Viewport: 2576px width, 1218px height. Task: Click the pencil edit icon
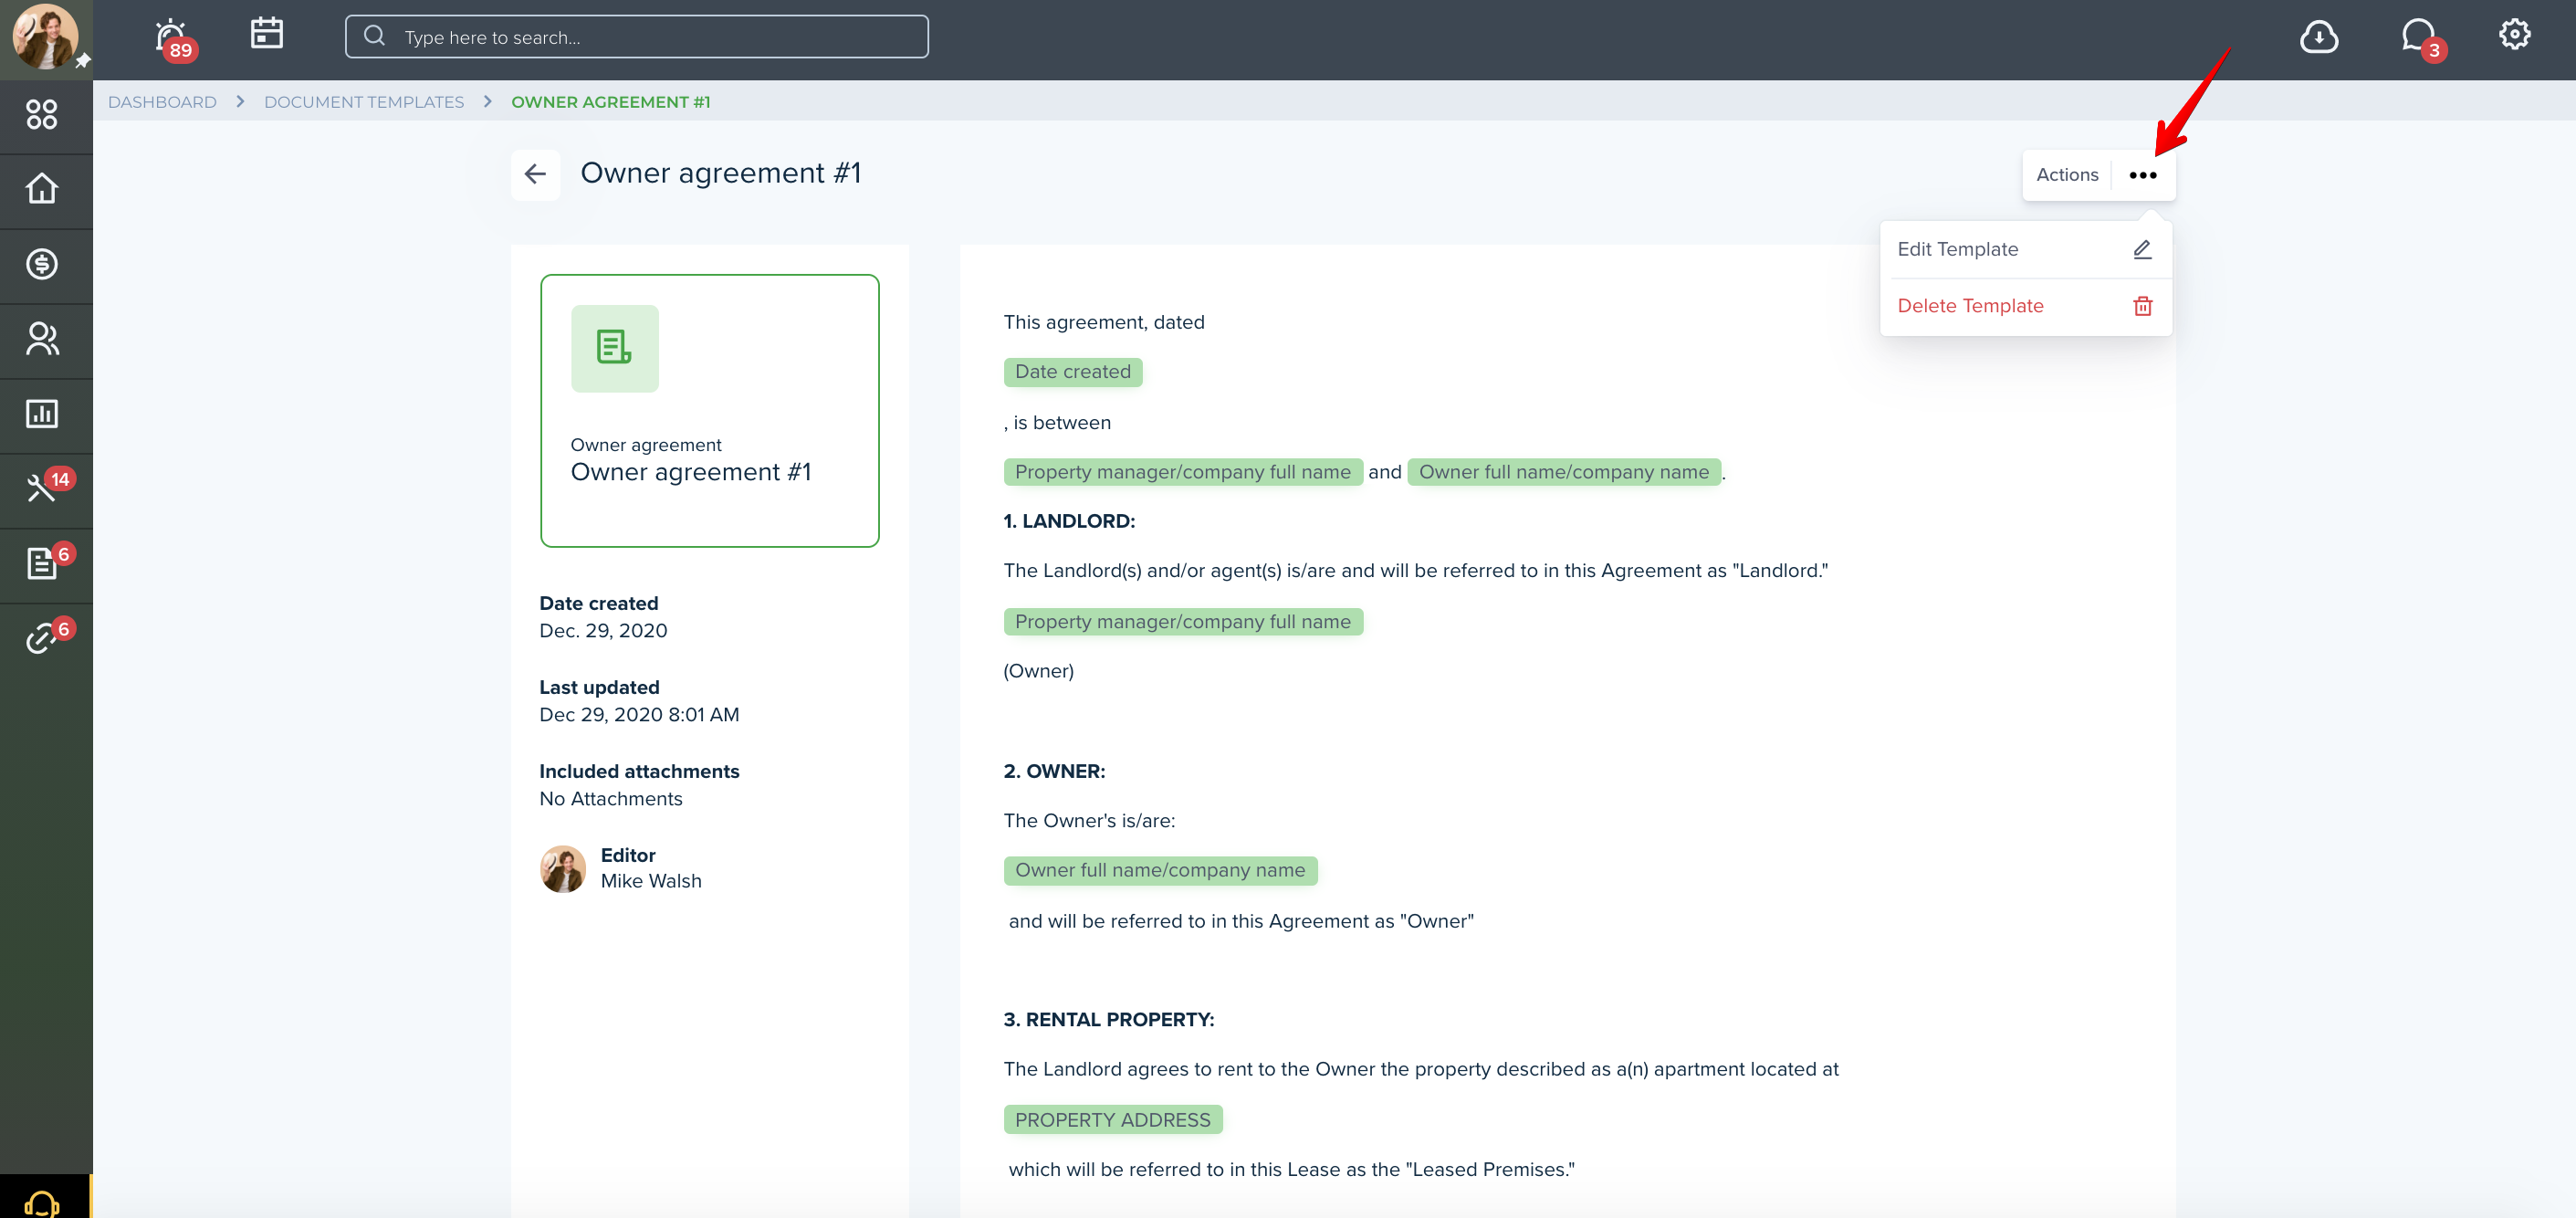click(x=2142, y=249)
